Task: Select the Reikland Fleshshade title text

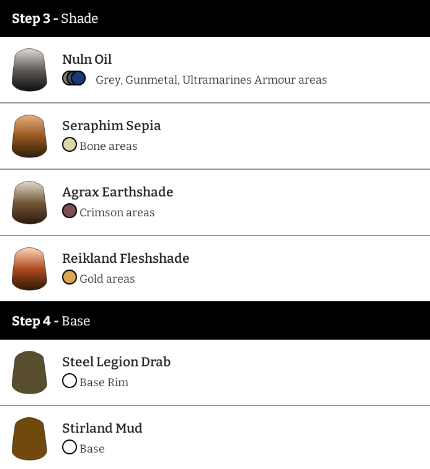Action: click(126, 258)
